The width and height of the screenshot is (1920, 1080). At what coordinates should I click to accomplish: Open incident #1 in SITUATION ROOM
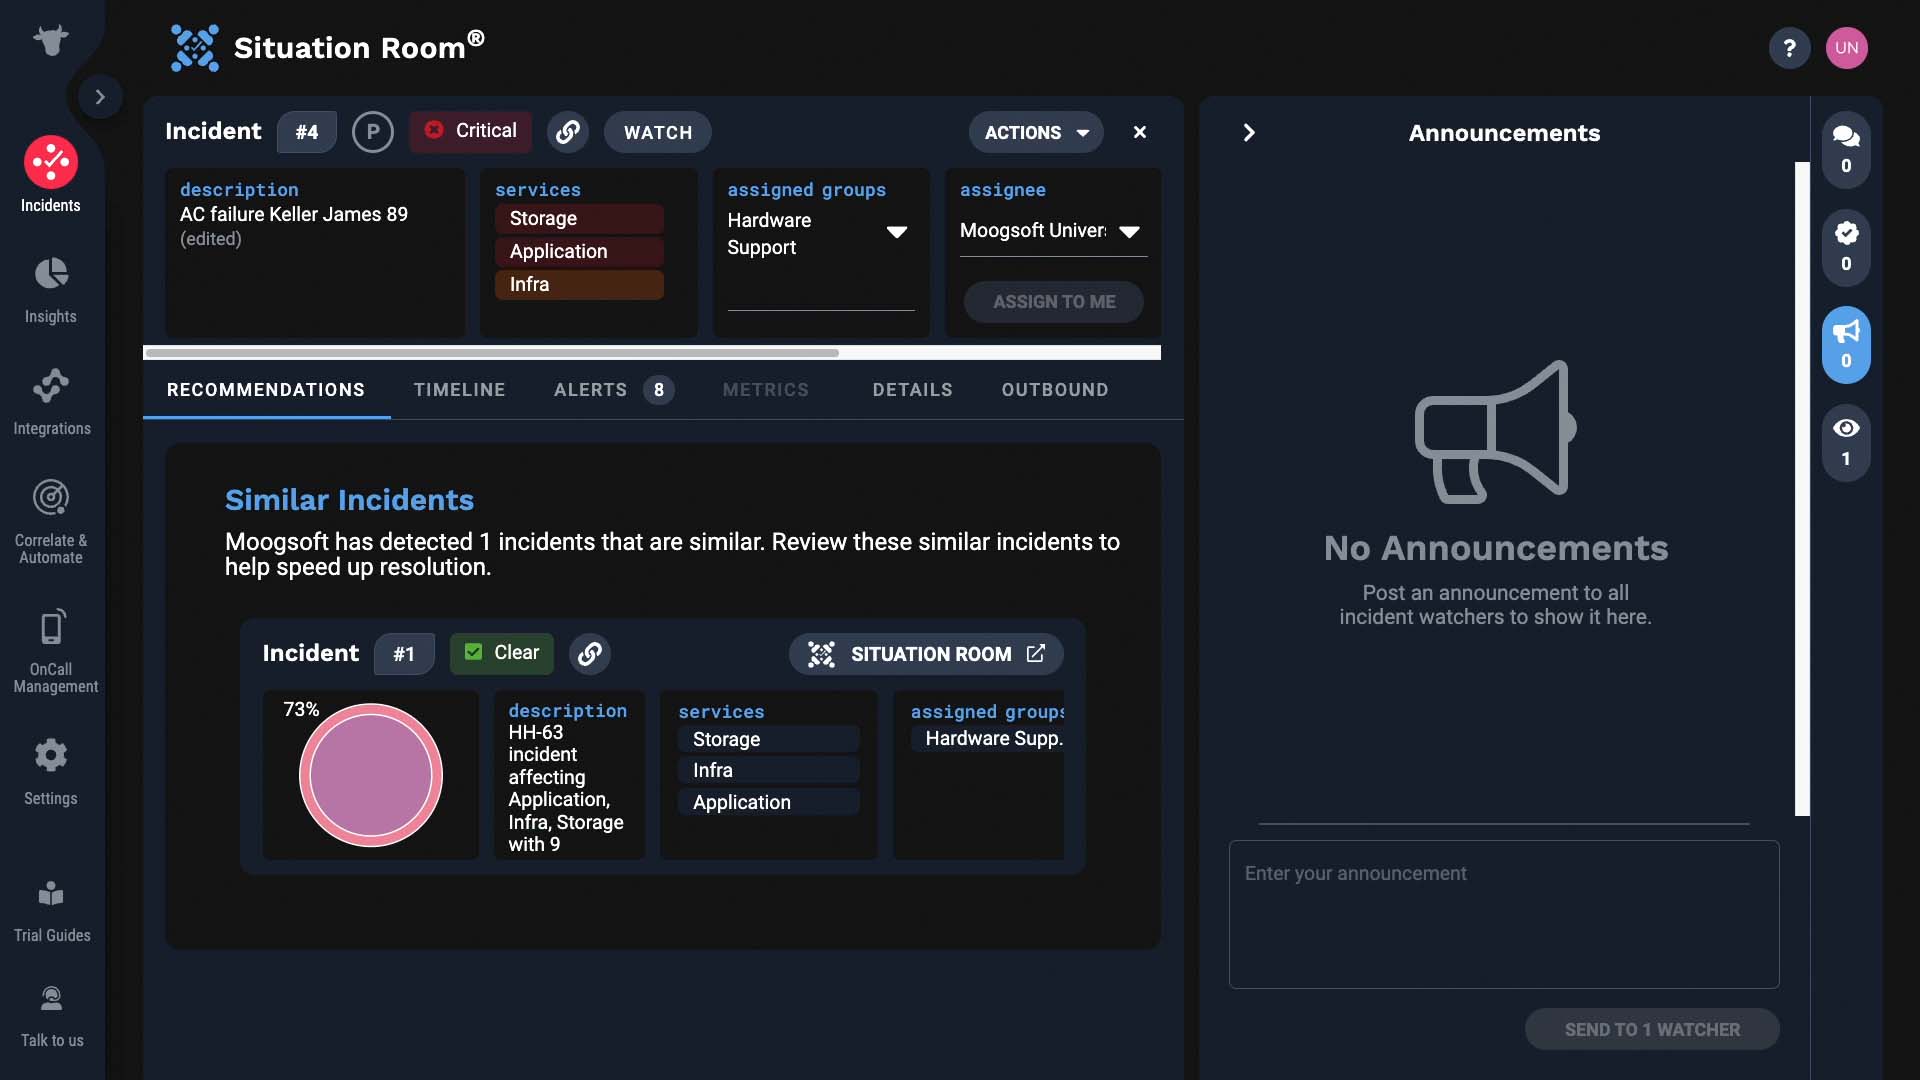[x=925, y=654]
